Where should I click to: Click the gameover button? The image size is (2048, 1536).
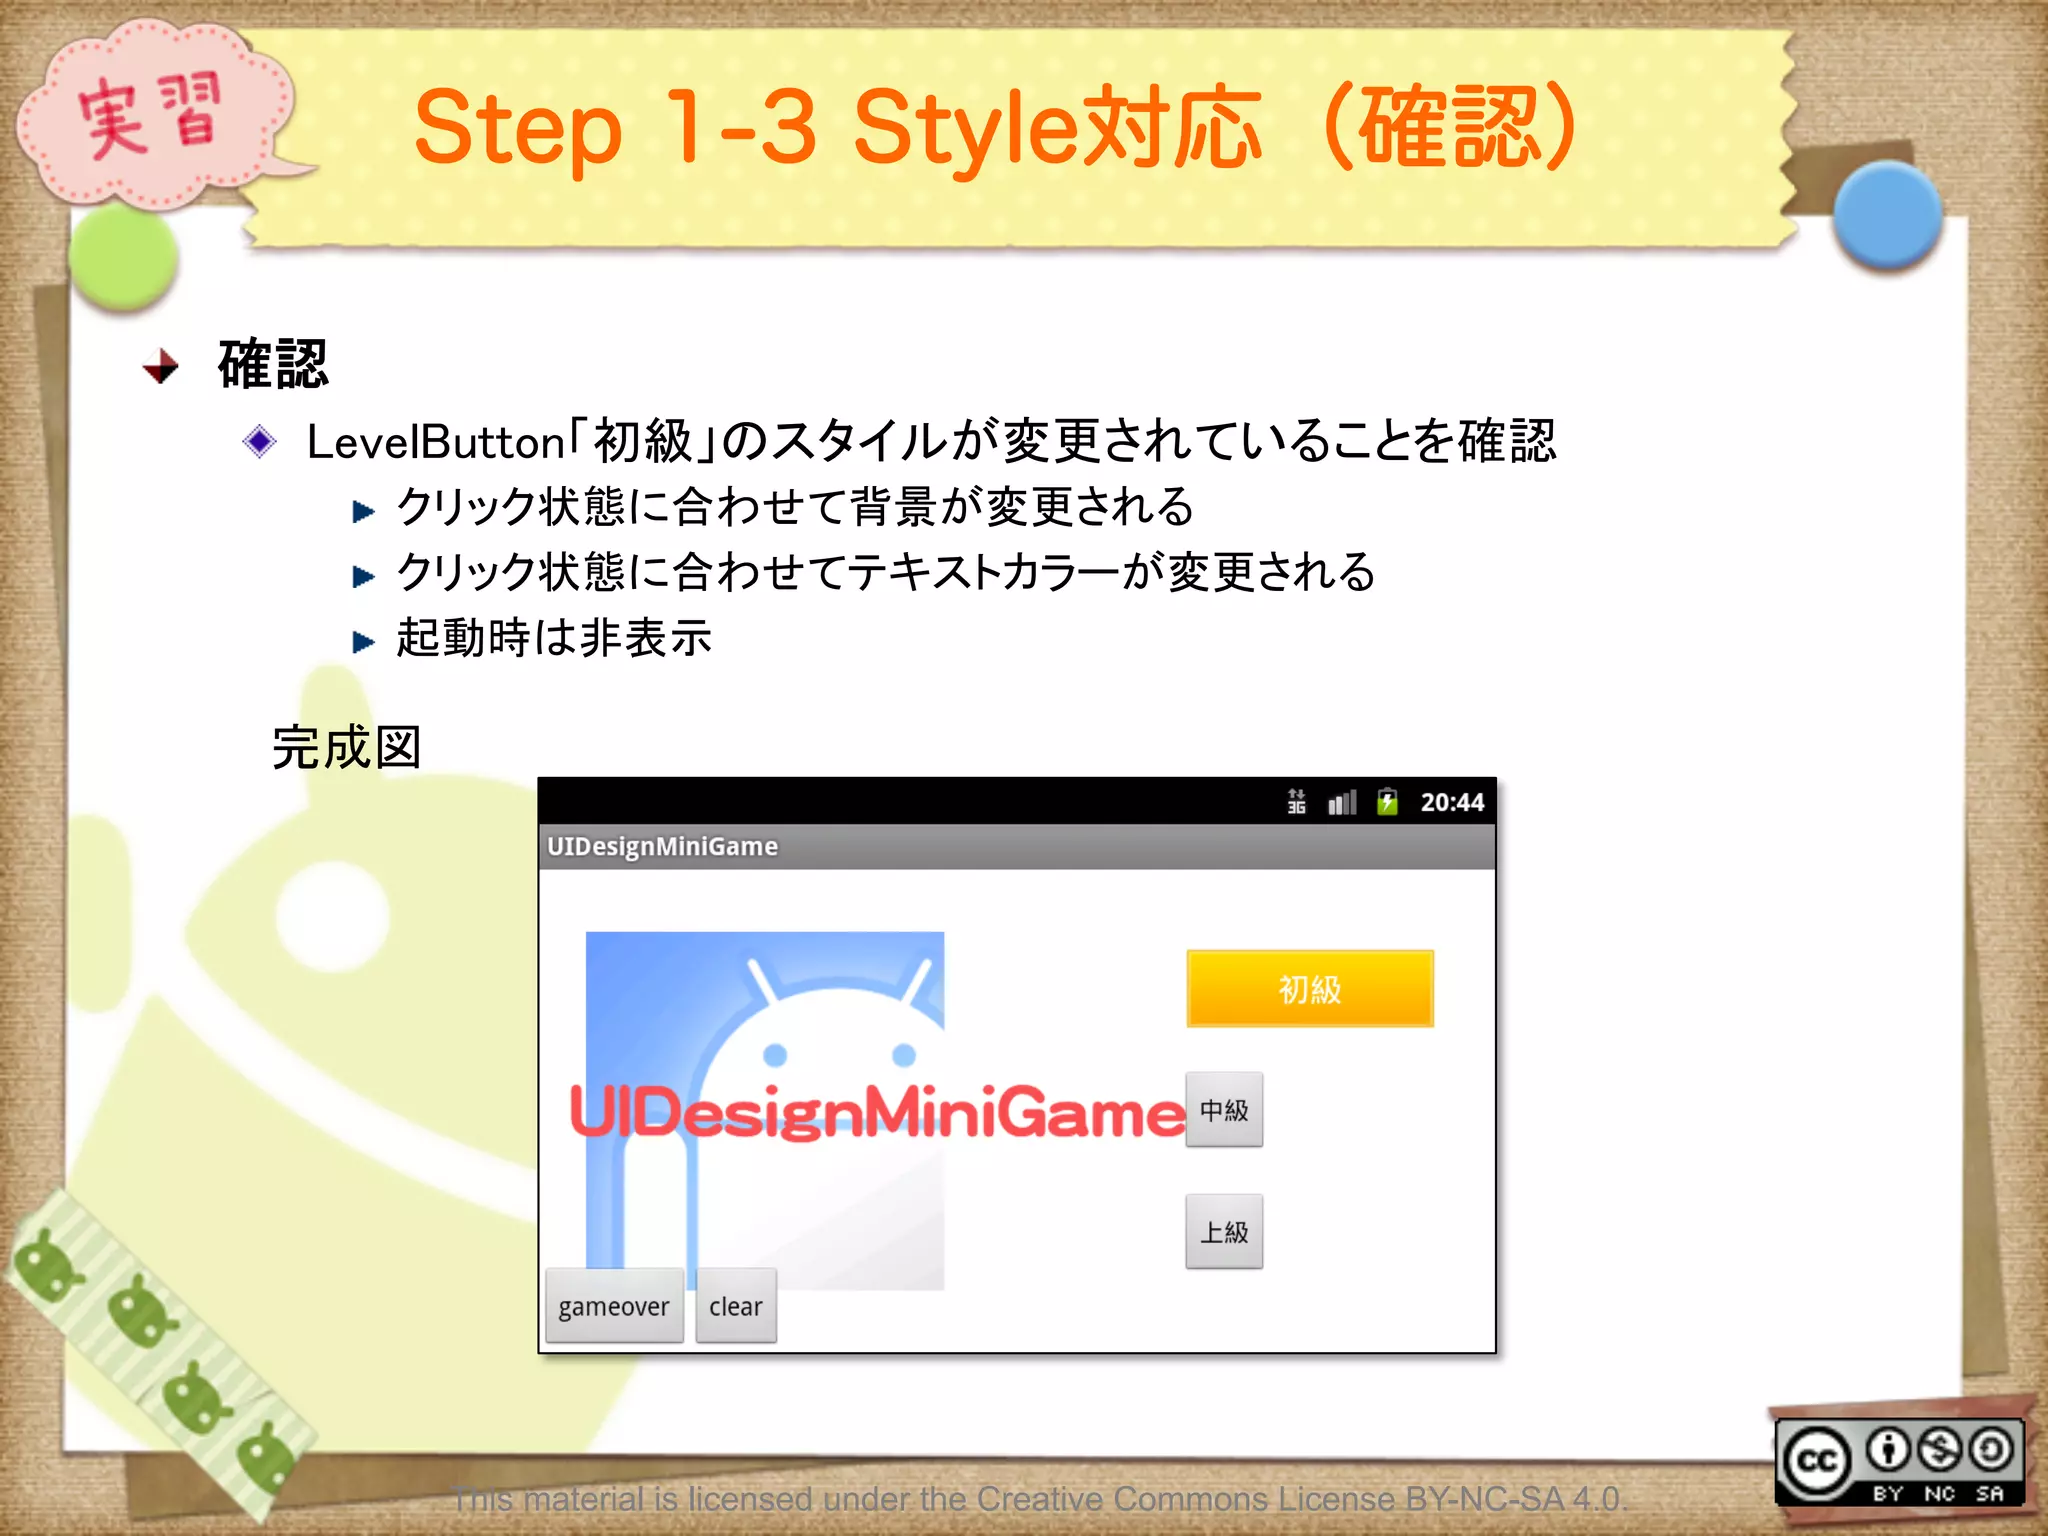(x=614, y=1306)
